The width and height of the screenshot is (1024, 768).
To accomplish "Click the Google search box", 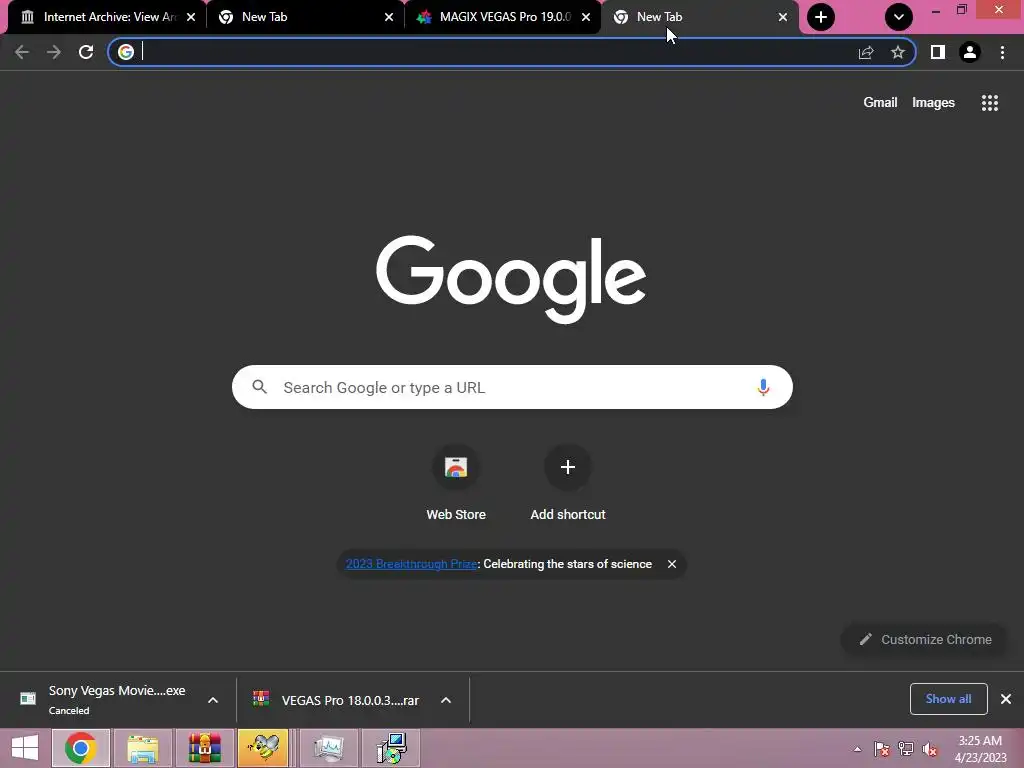I will 512,387.
